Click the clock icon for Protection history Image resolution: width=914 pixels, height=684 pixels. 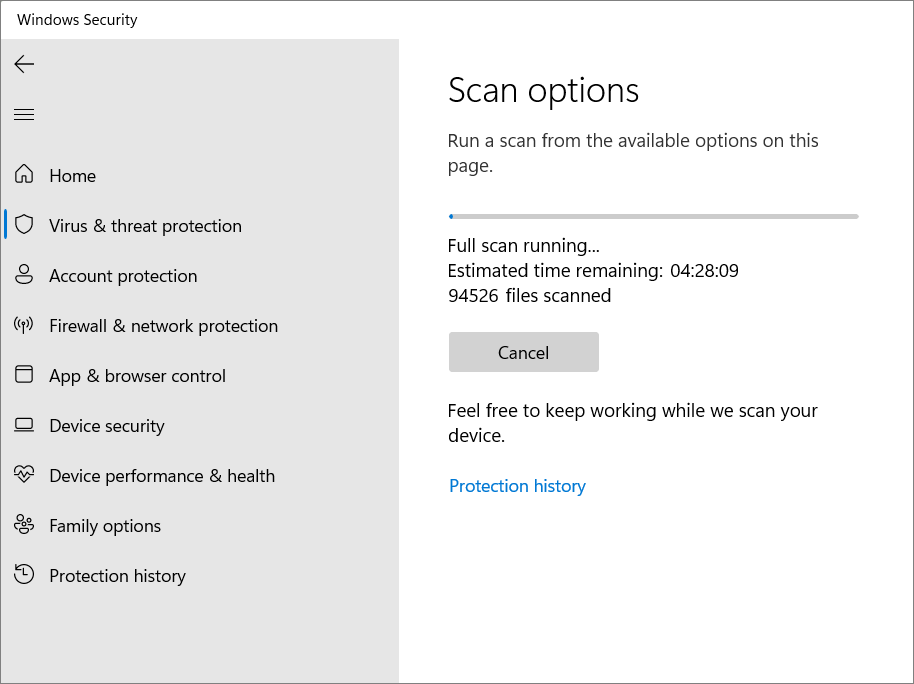point(24,574)
